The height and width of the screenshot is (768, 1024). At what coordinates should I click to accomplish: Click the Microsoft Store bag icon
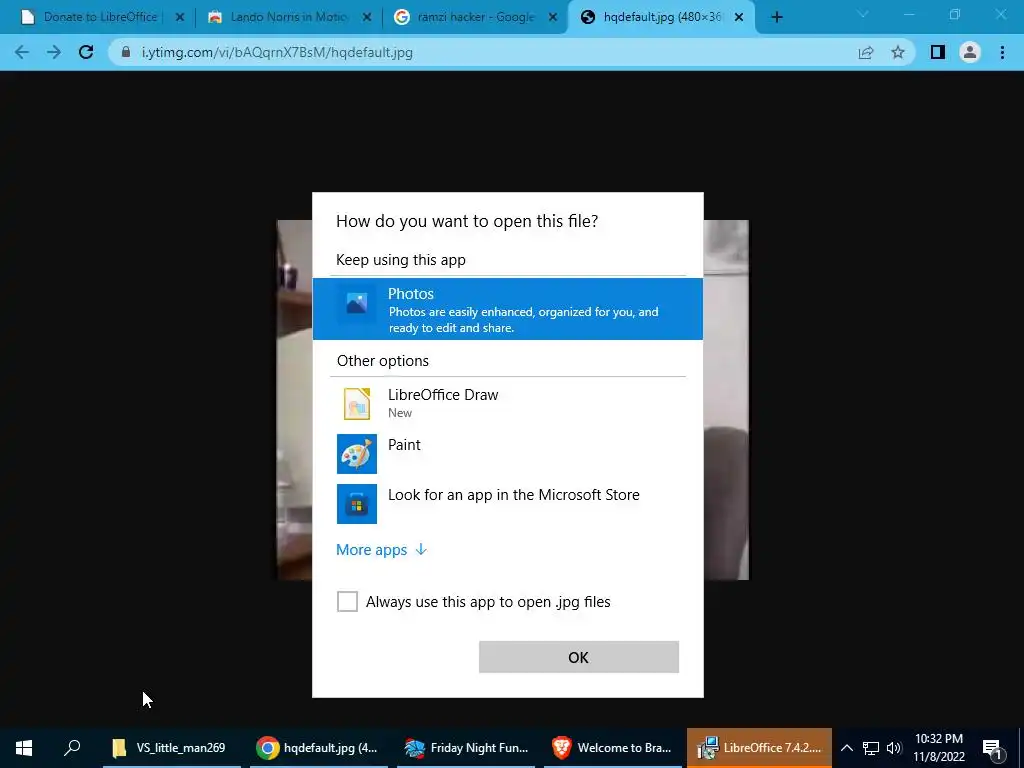coord(357,504)
